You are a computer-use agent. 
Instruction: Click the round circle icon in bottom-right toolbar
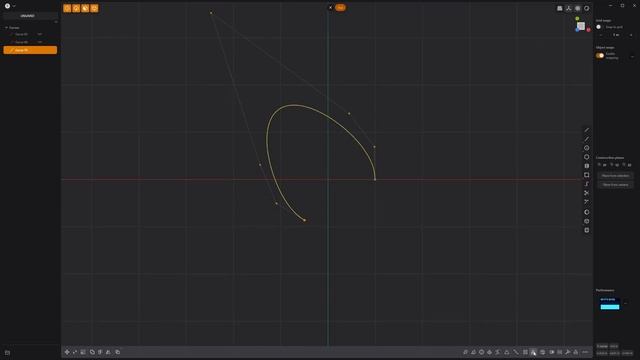(482, 352)
